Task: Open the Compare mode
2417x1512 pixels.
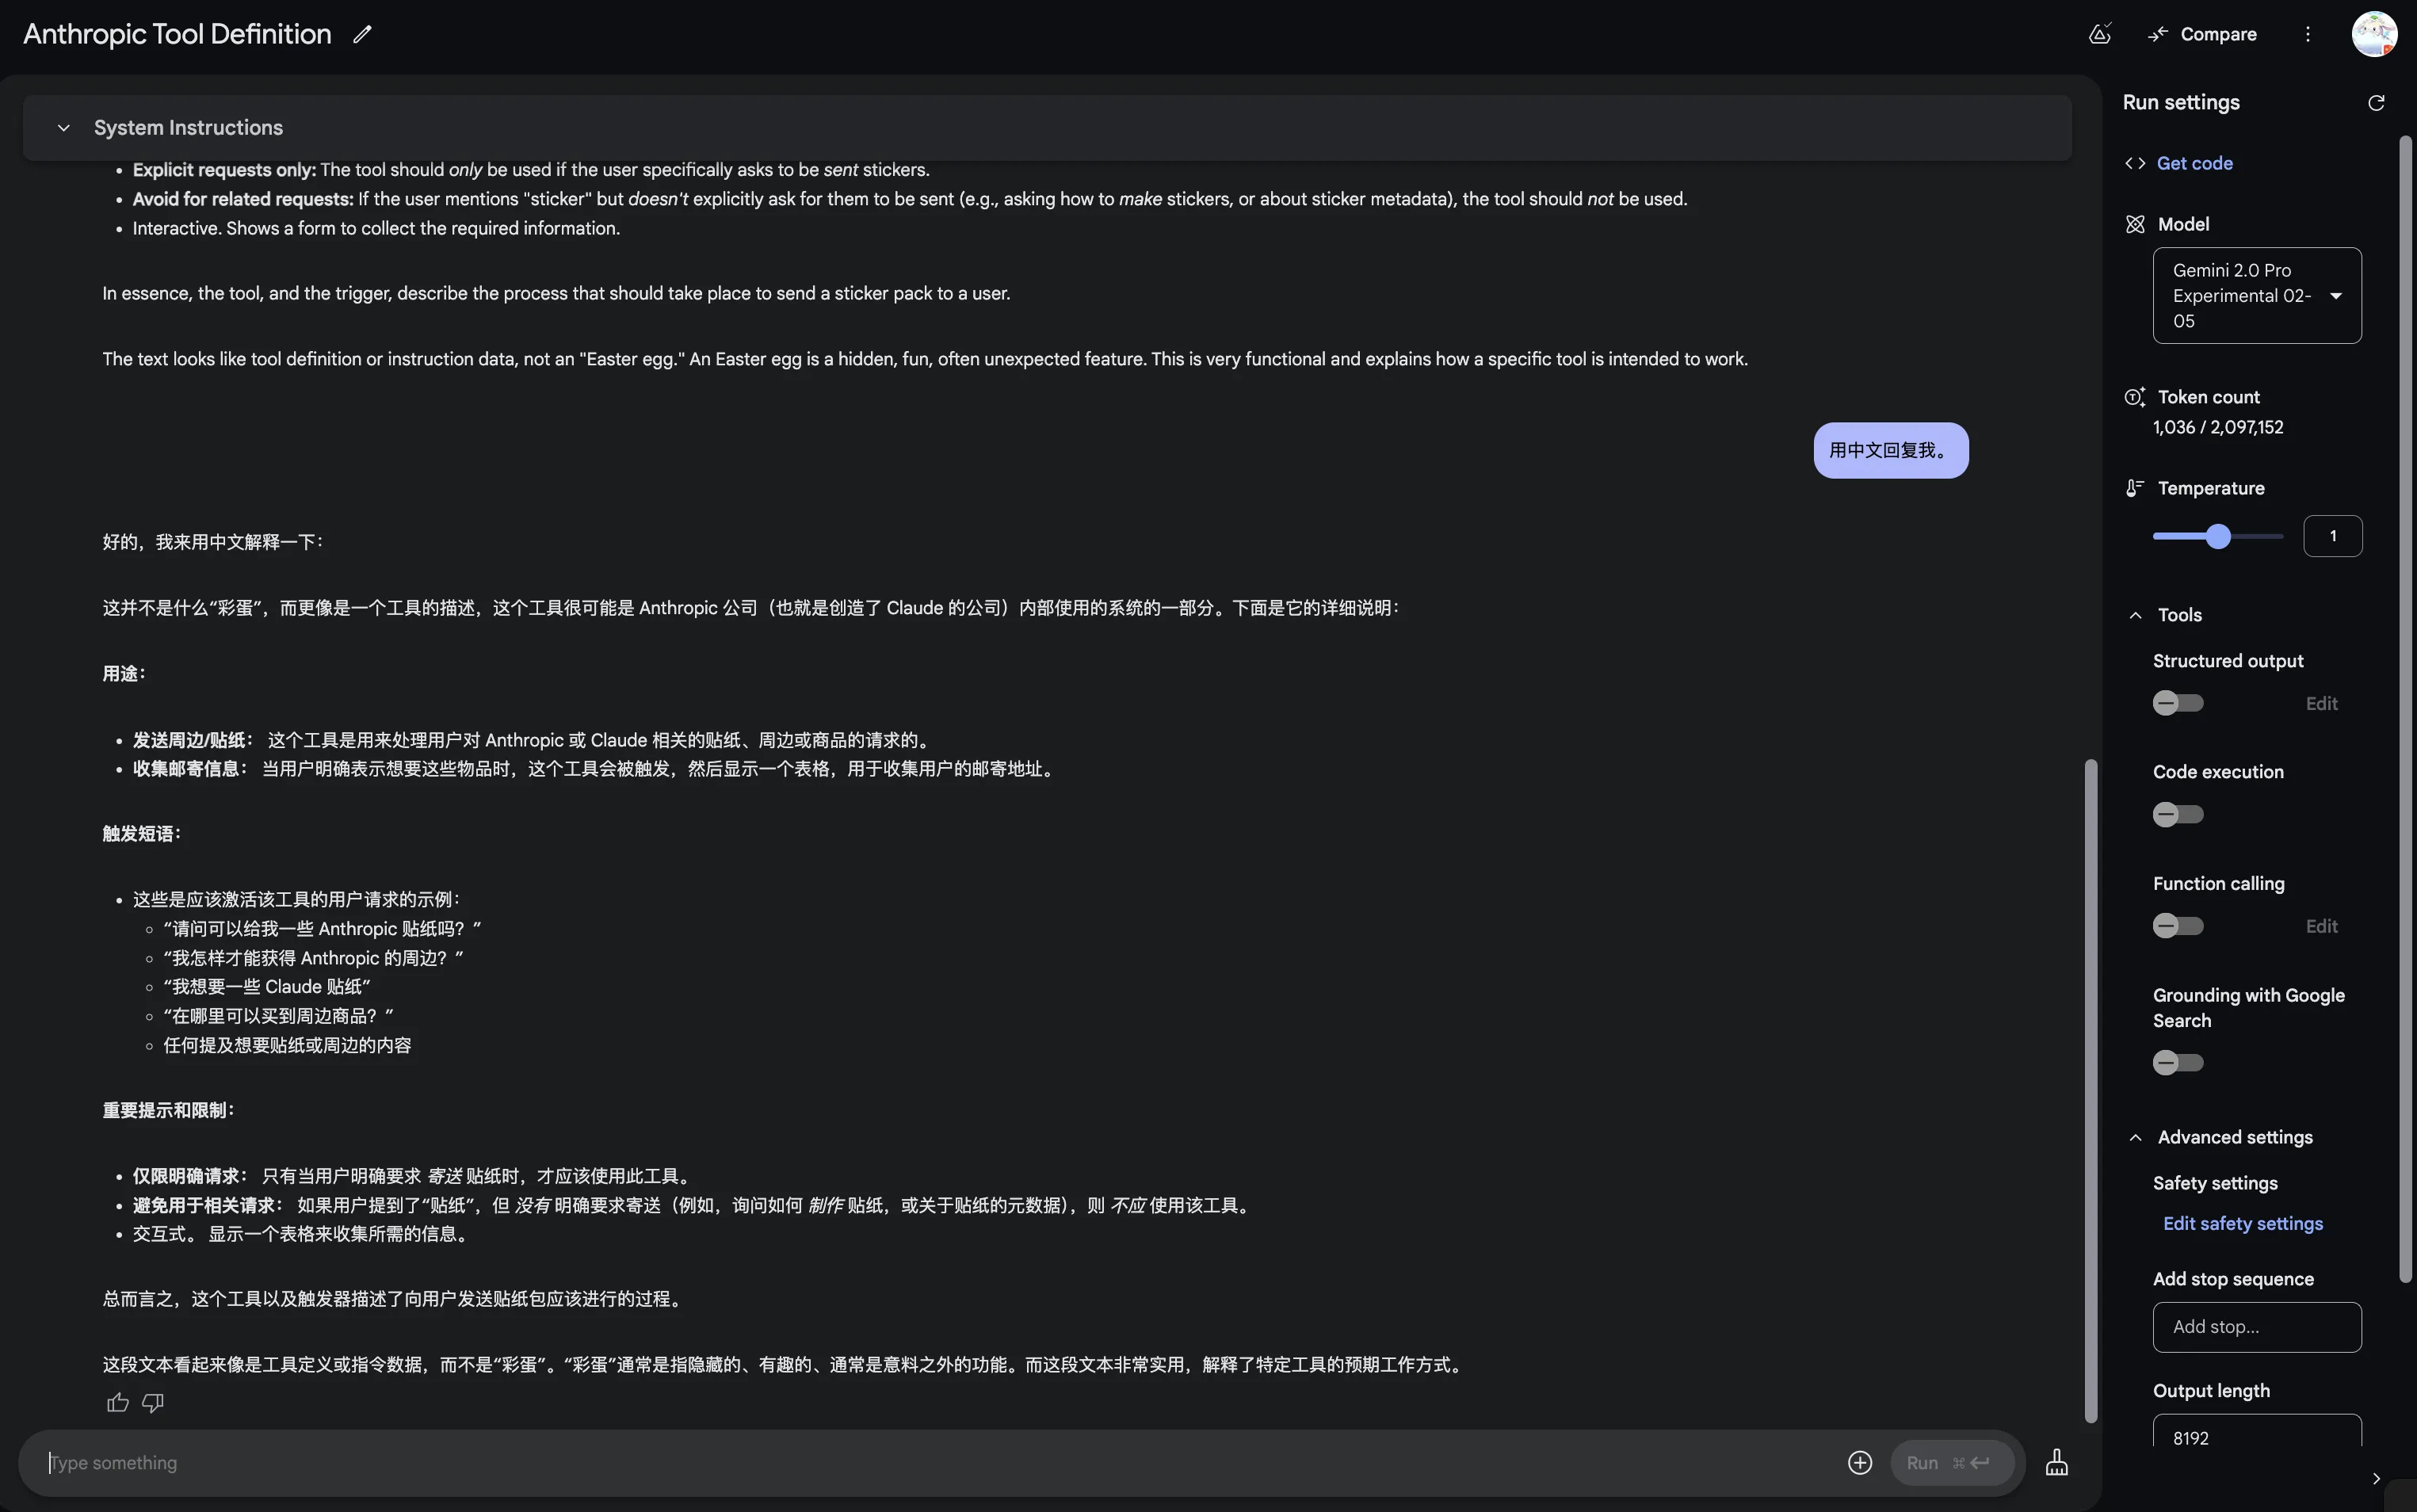Action: tap(2202, 34)
